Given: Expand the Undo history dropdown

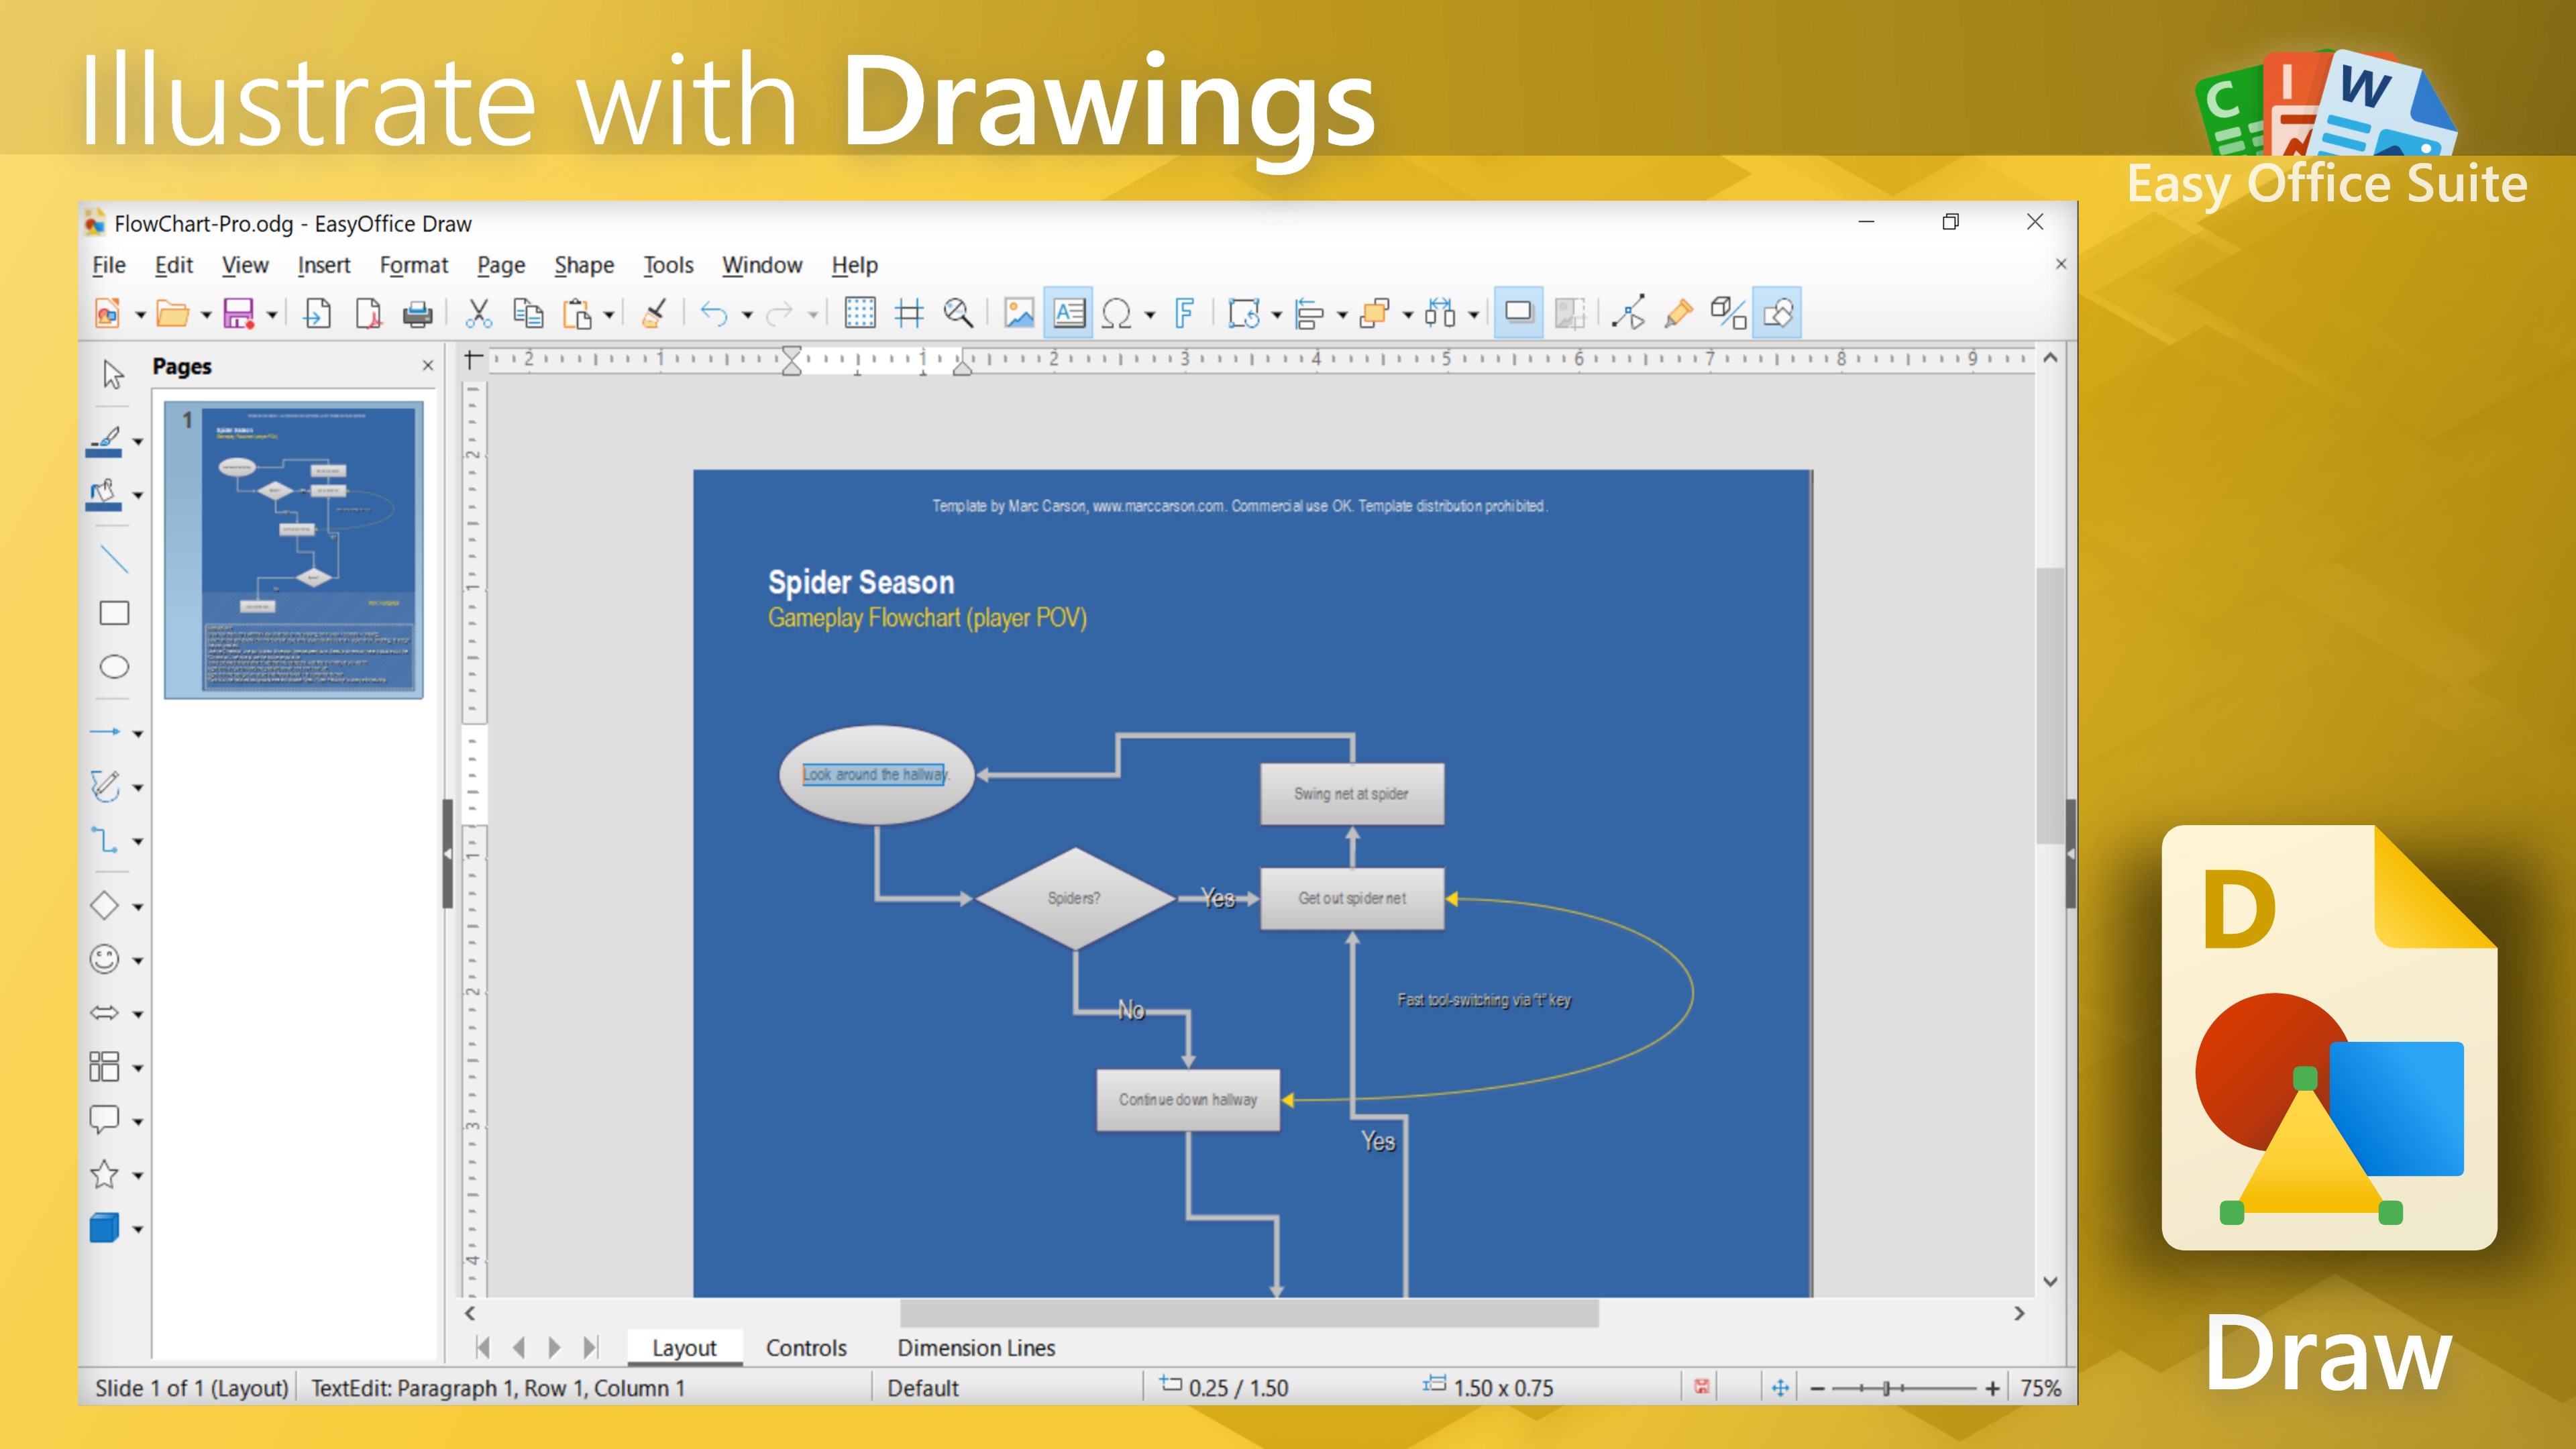Looking at the screenshot, I should pyautogui.click(x=747, y=315).
